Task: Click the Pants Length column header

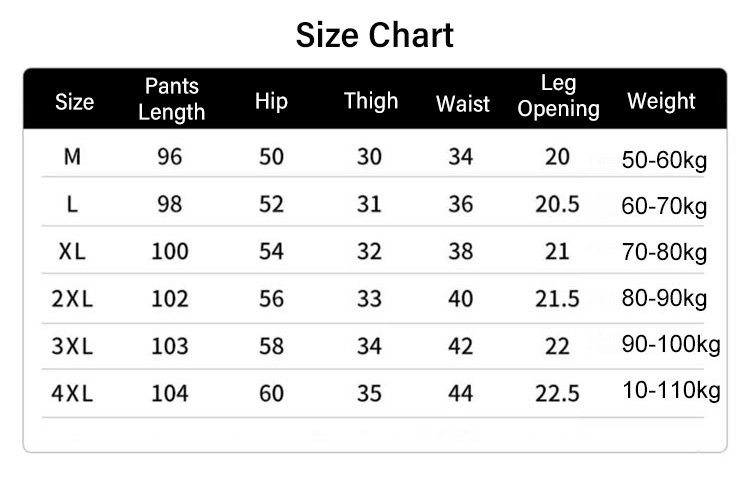Action: [171, 99]
